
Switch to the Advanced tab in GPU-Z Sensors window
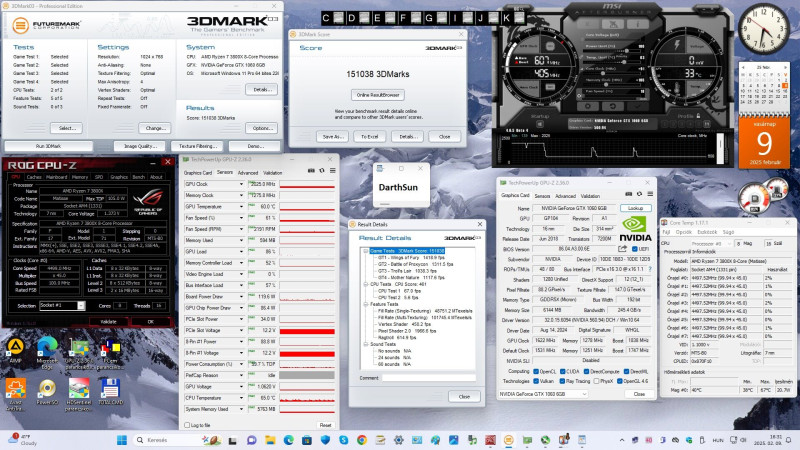coord(248,173)
